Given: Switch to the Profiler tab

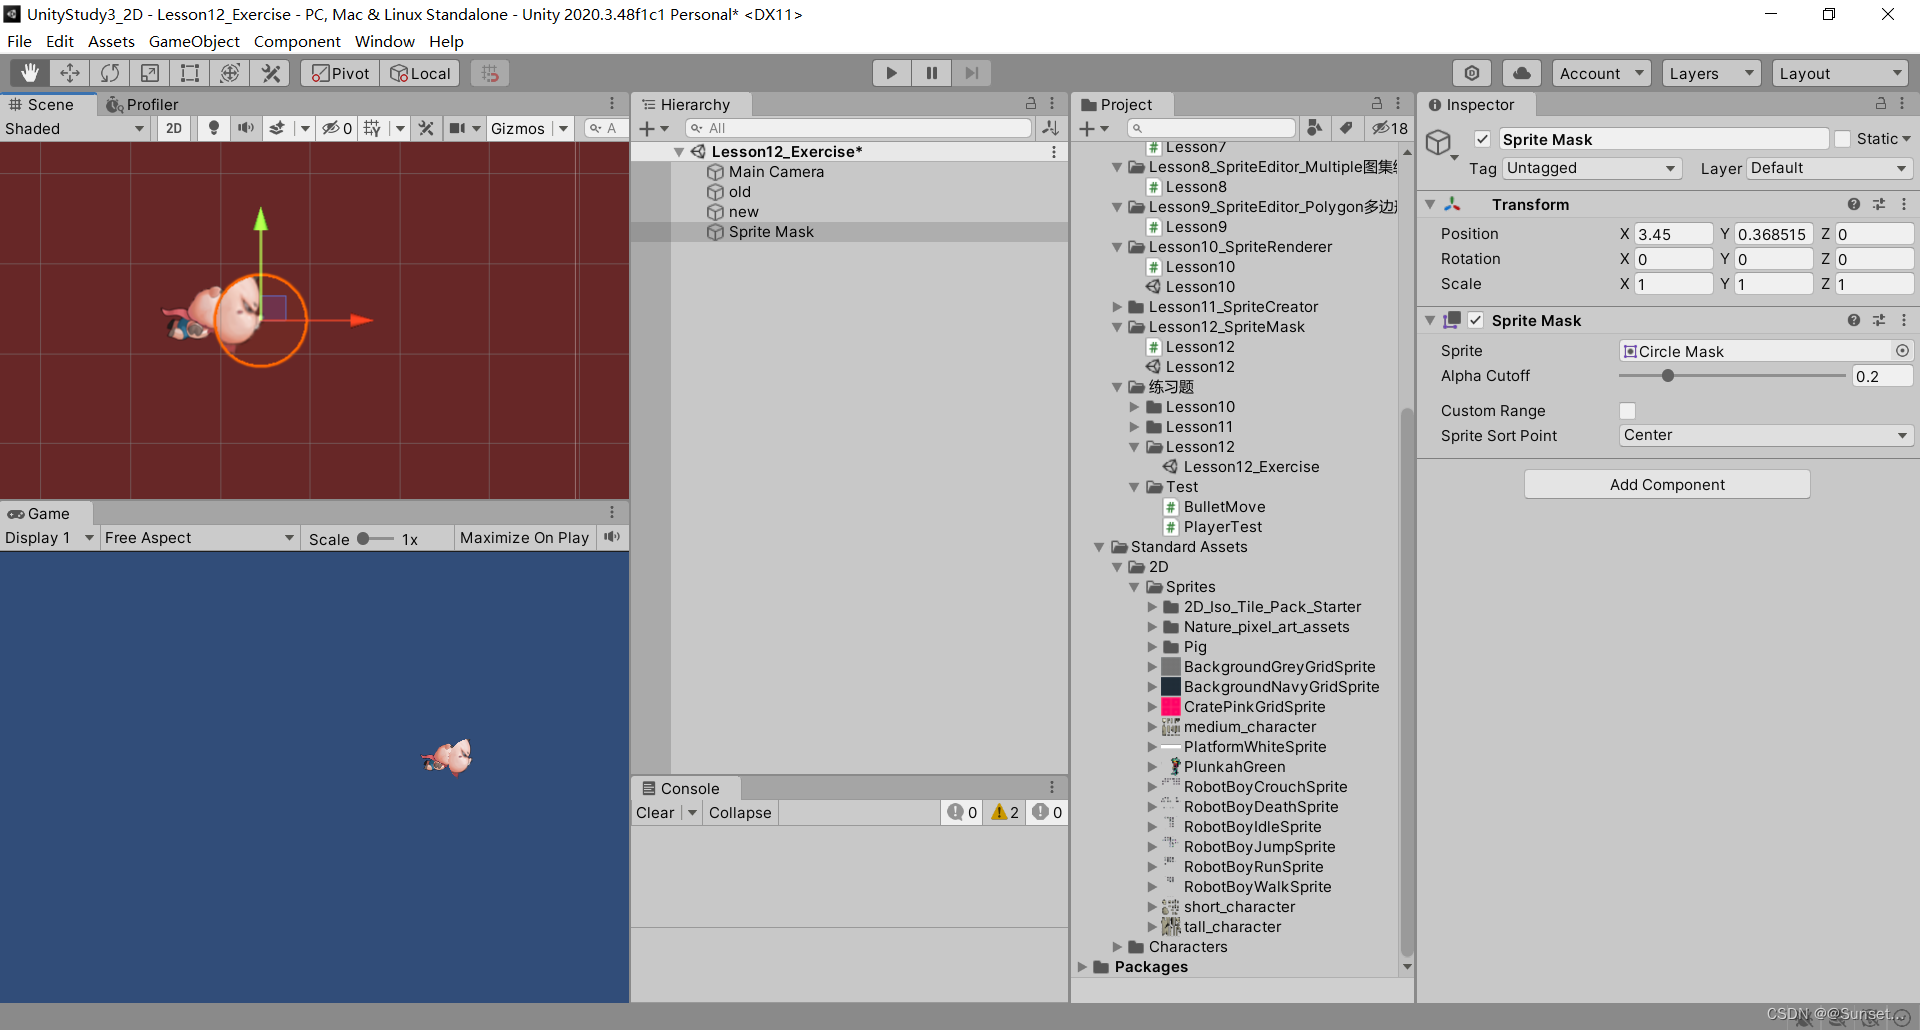Looking at the screenshot, I should pyautogui.click(x=142, y=104).
